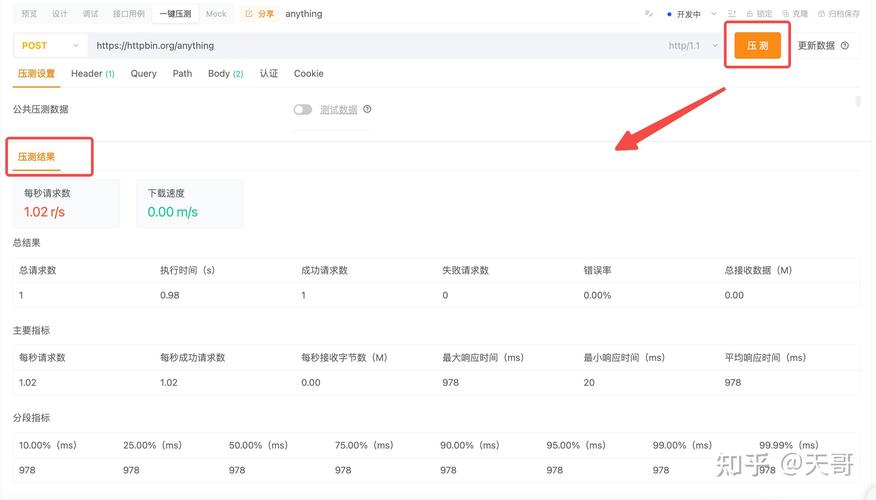Image resolution: width=876 pixels, height=500 pixels.
Task: Open the 接口用例 tab
Action: (129, 13)
